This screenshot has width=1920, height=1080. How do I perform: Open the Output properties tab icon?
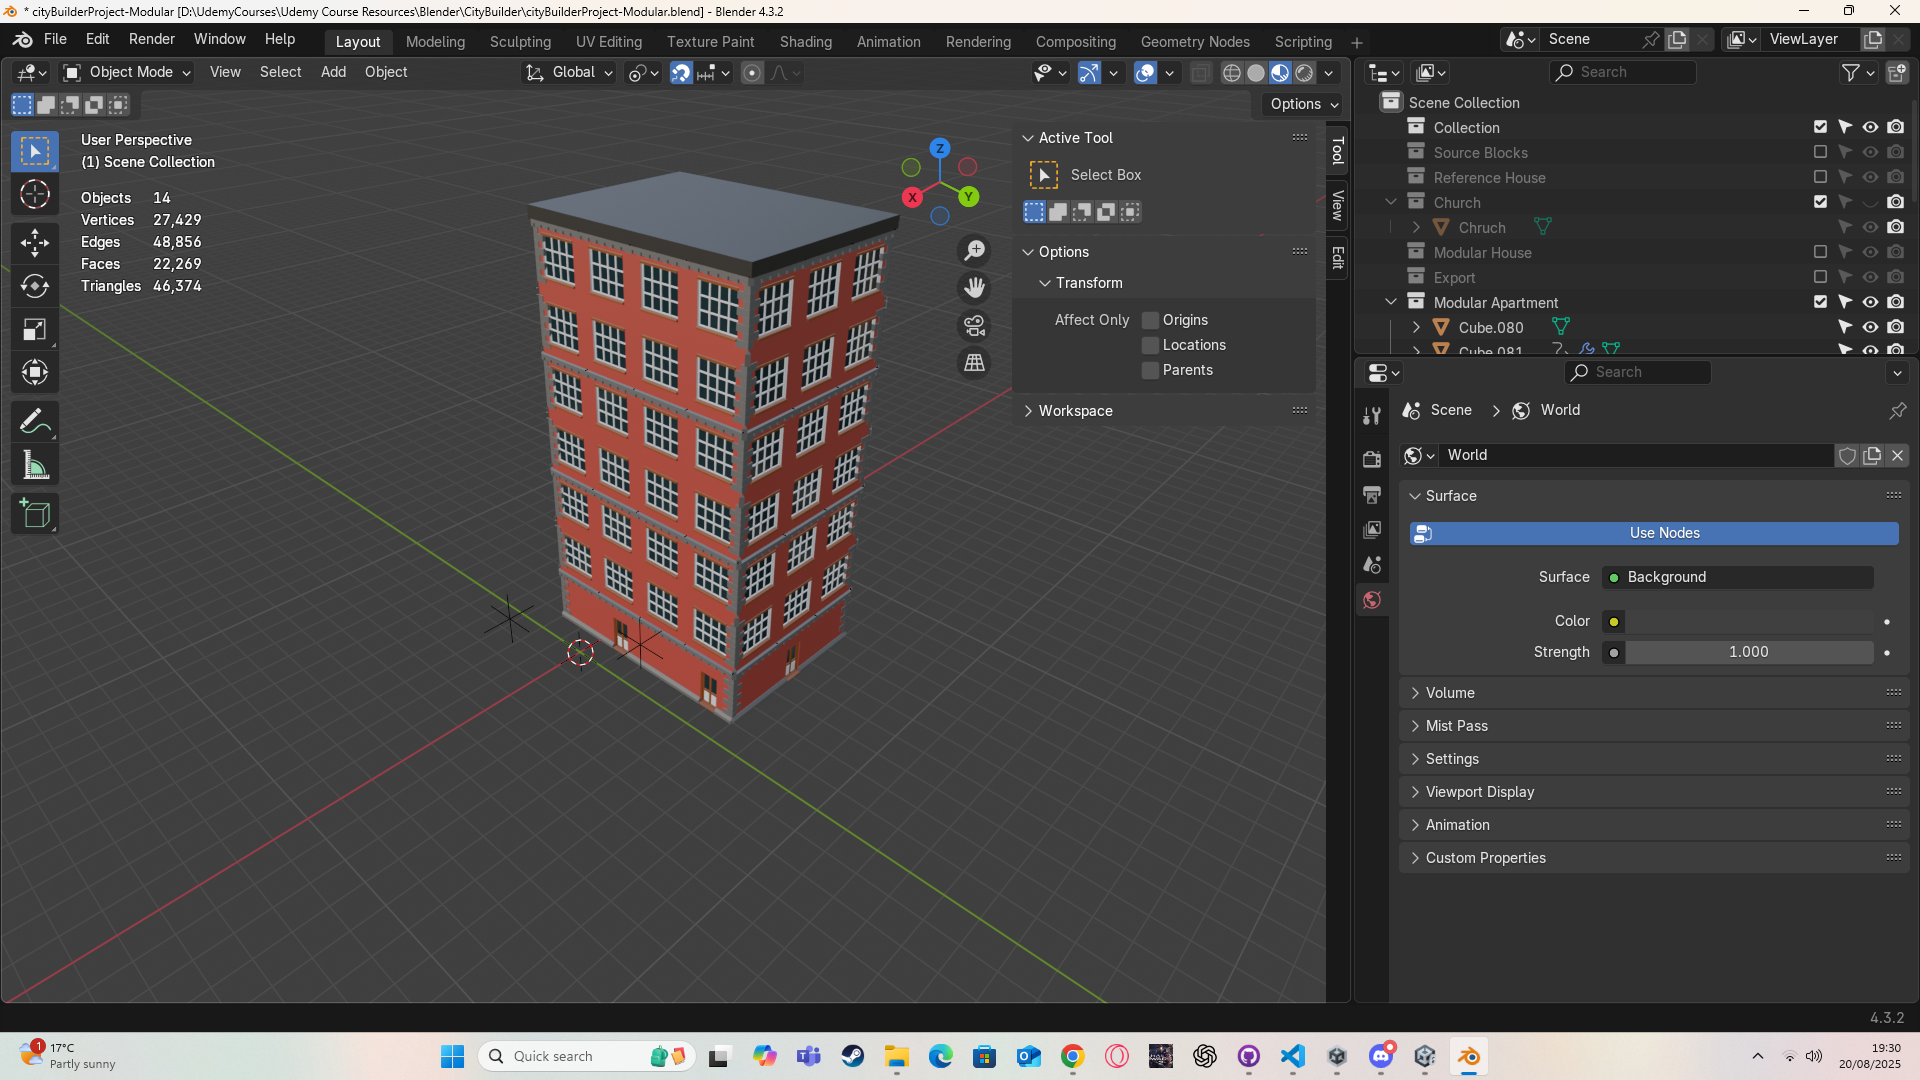(1372, 495)
